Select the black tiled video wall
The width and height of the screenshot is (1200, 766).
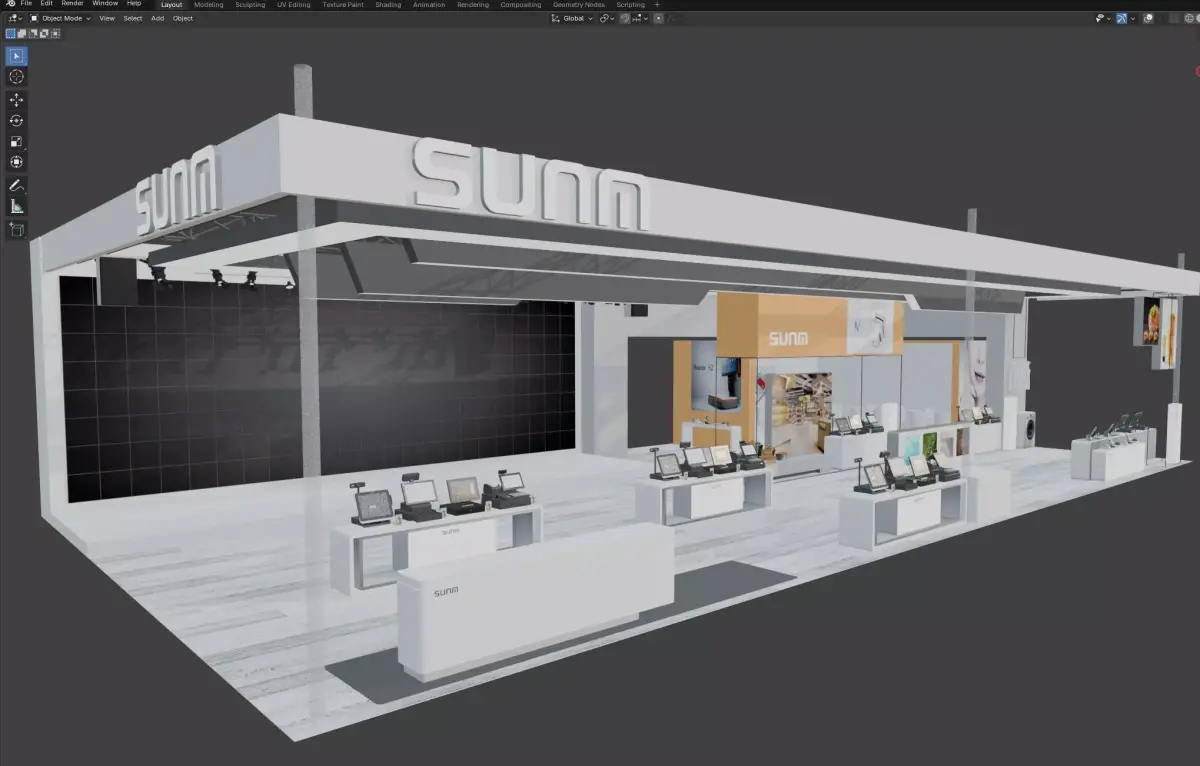point(320,390)
